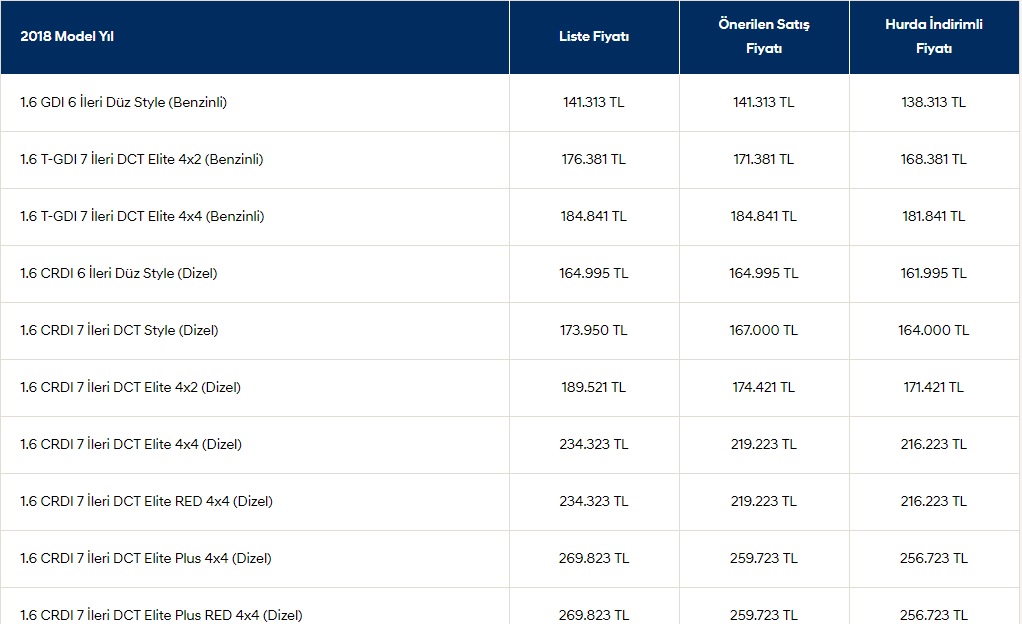Click Önerilen Satış '184.841 TL' for T-GDI 4x4
Image resolution: width=1022 pixels, height=624 pixels.
[x=764, y=216]
